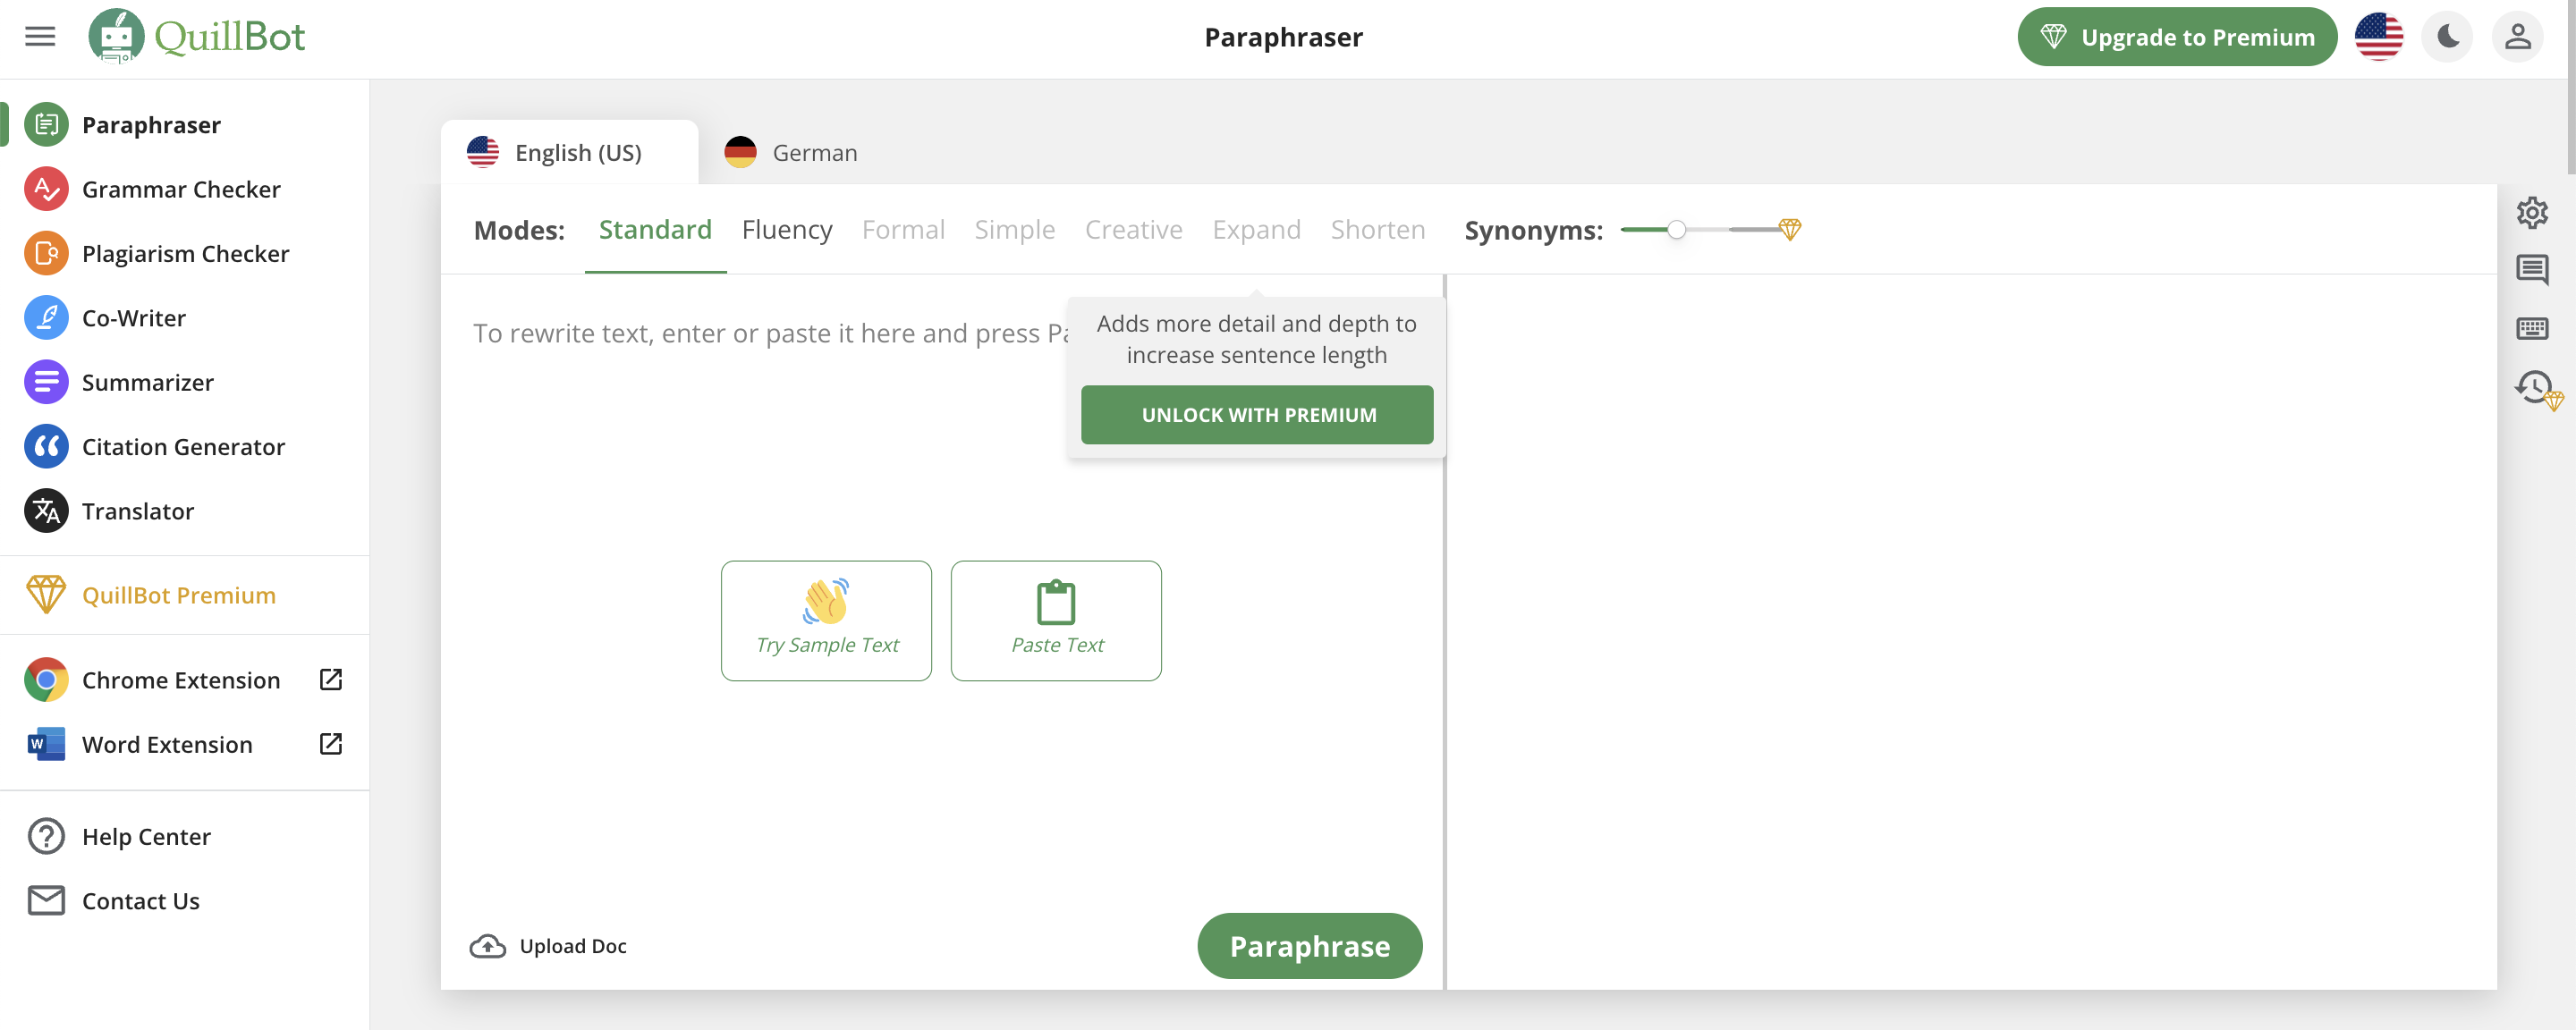Select the Shorten mode tab
The width and height of the screenshot is (2576, 1030).
pyautogui.click(x=1378, y=230)
